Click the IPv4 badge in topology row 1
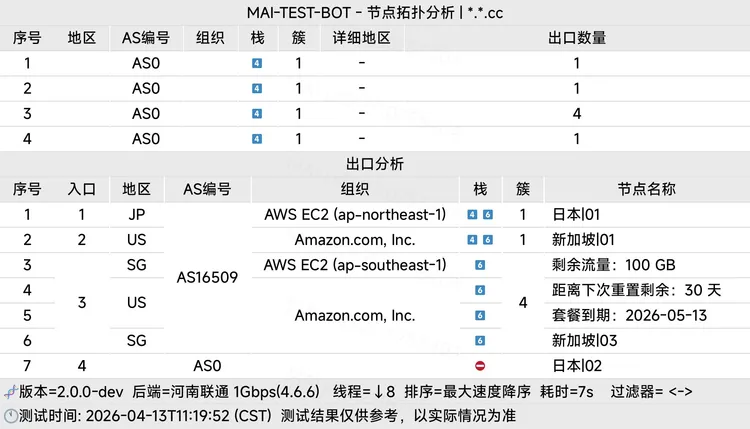The height and width of the screenshot is (429, 750). click(x=257, y=63)
